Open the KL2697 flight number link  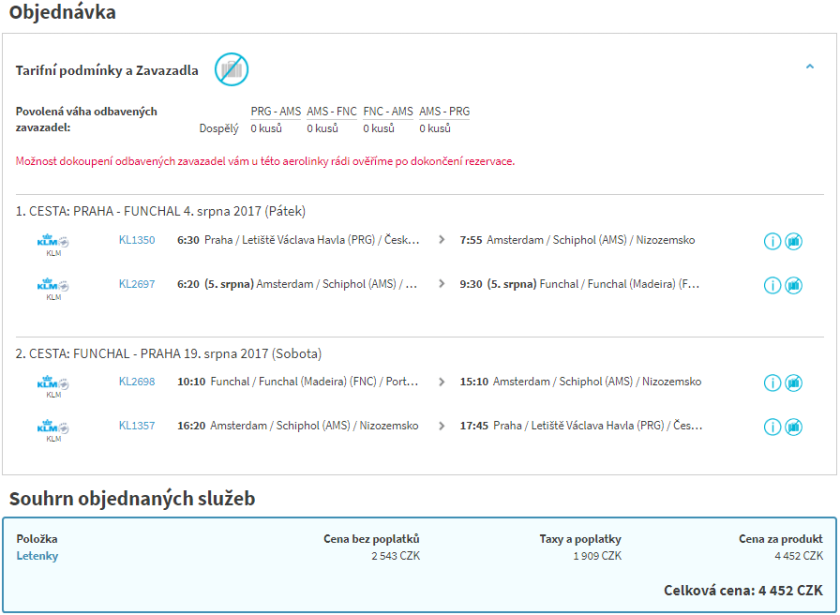137,284
